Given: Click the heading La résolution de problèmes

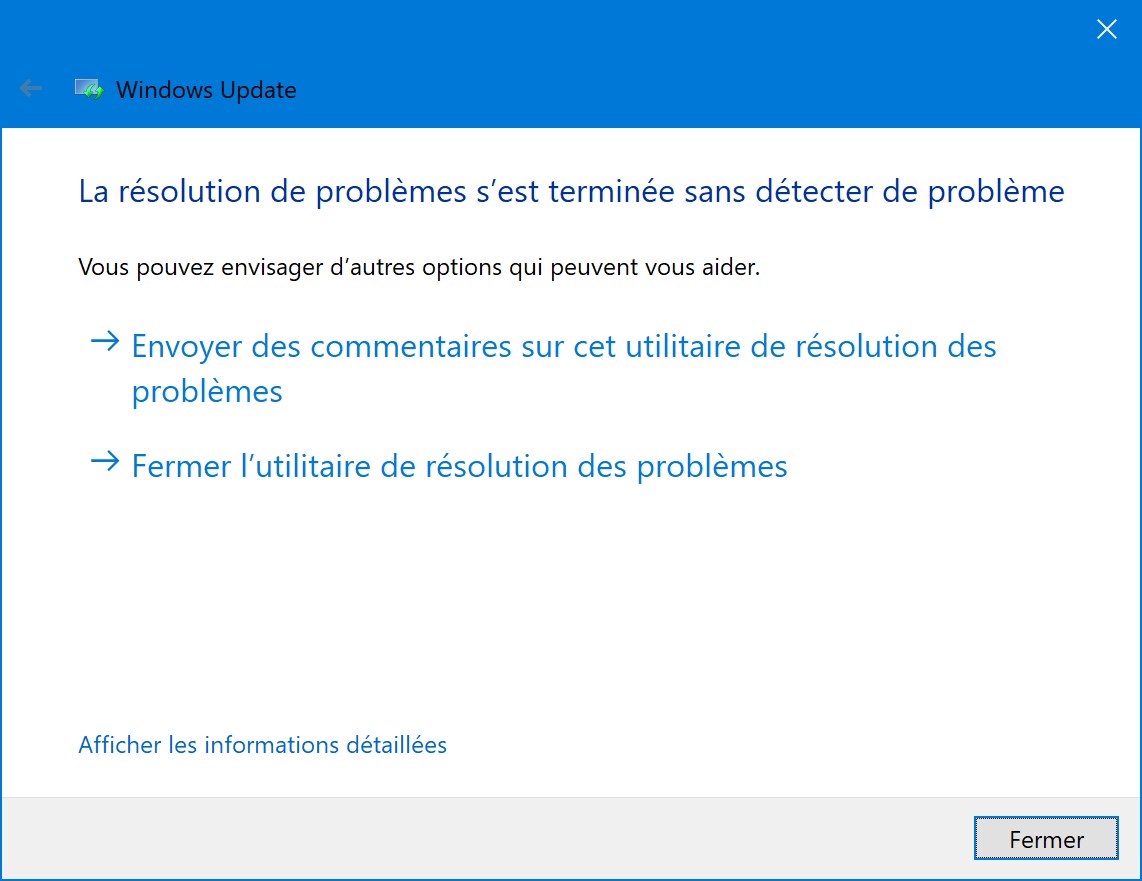Looking at the screenshot, I should tap(571, 192).
